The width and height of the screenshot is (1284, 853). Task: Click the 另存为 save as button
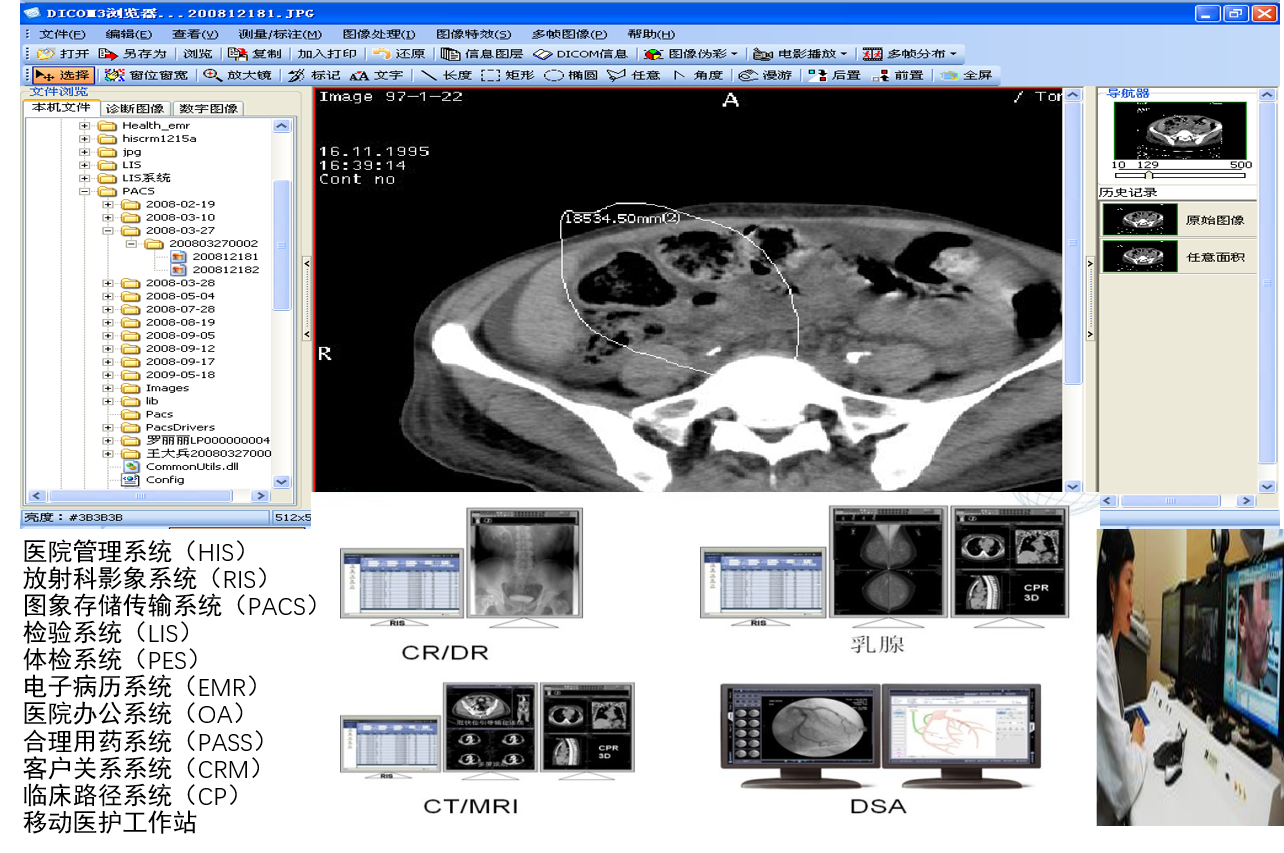tap(134, 54)
